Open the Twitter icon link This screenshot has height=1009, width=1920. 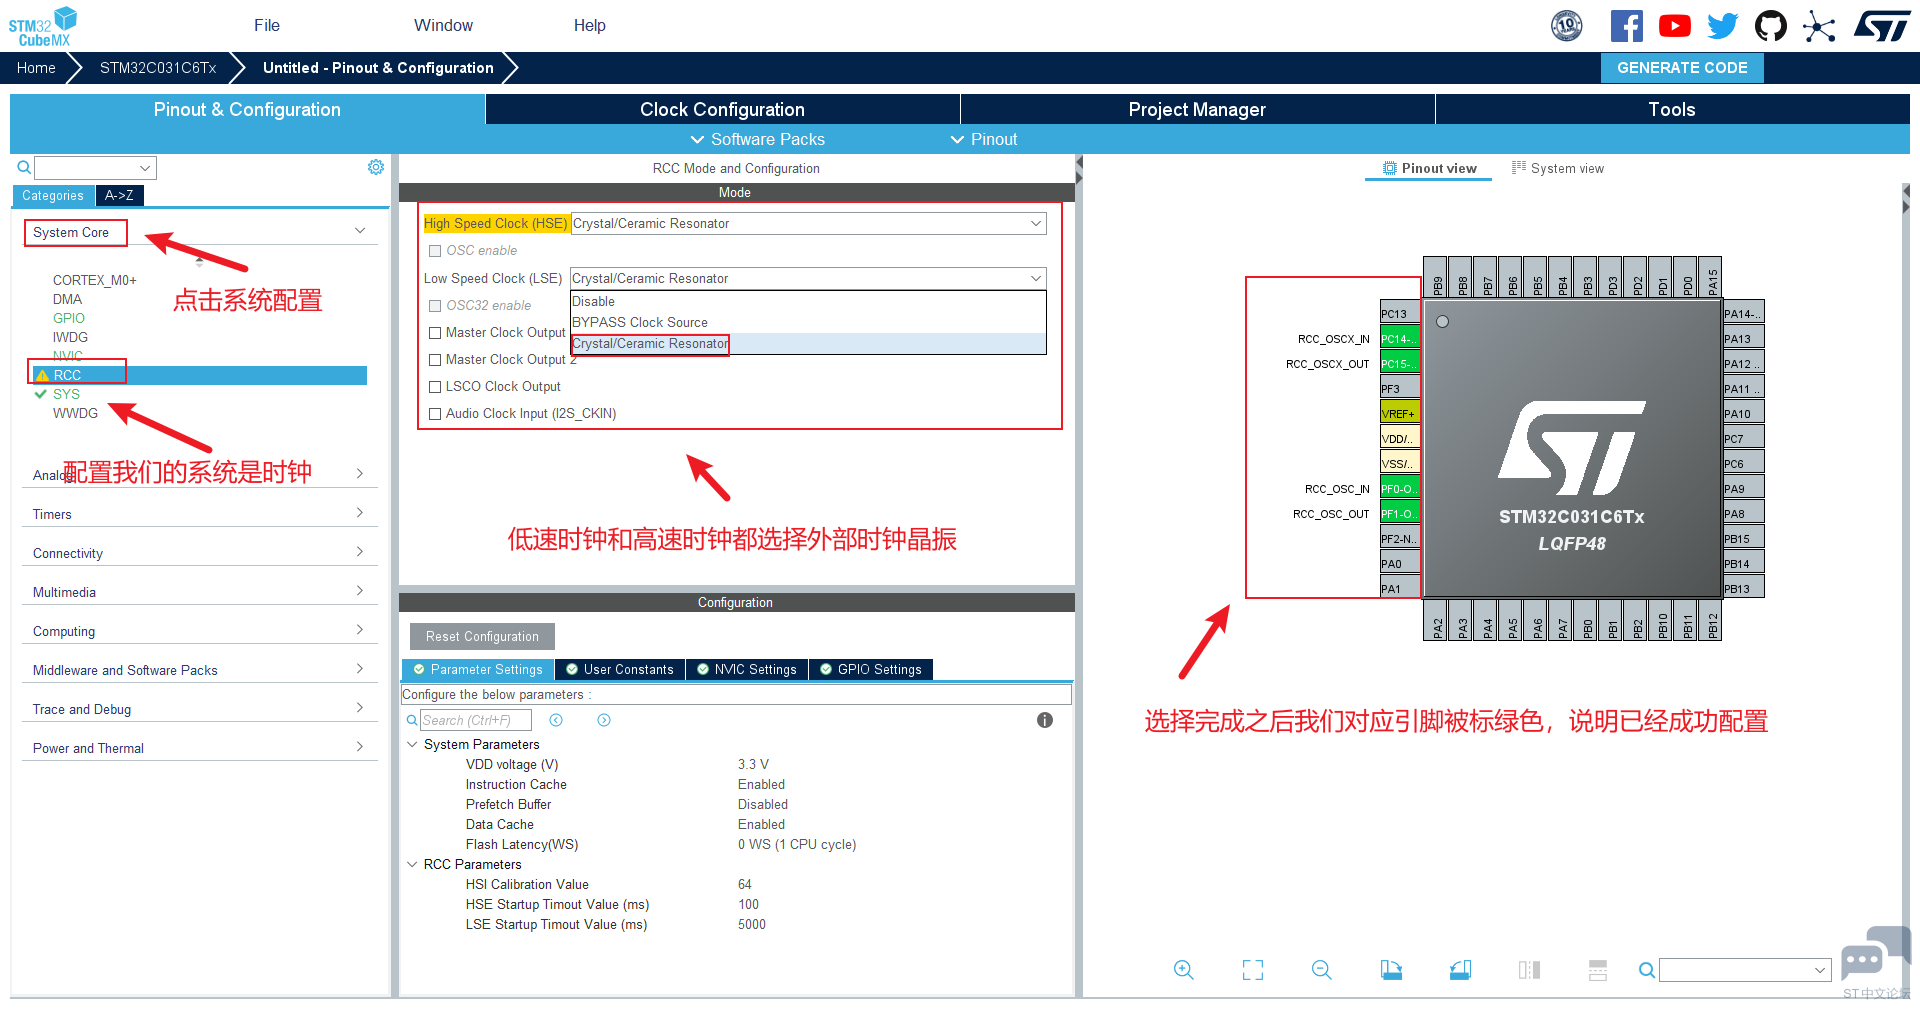pos(1722,26)
